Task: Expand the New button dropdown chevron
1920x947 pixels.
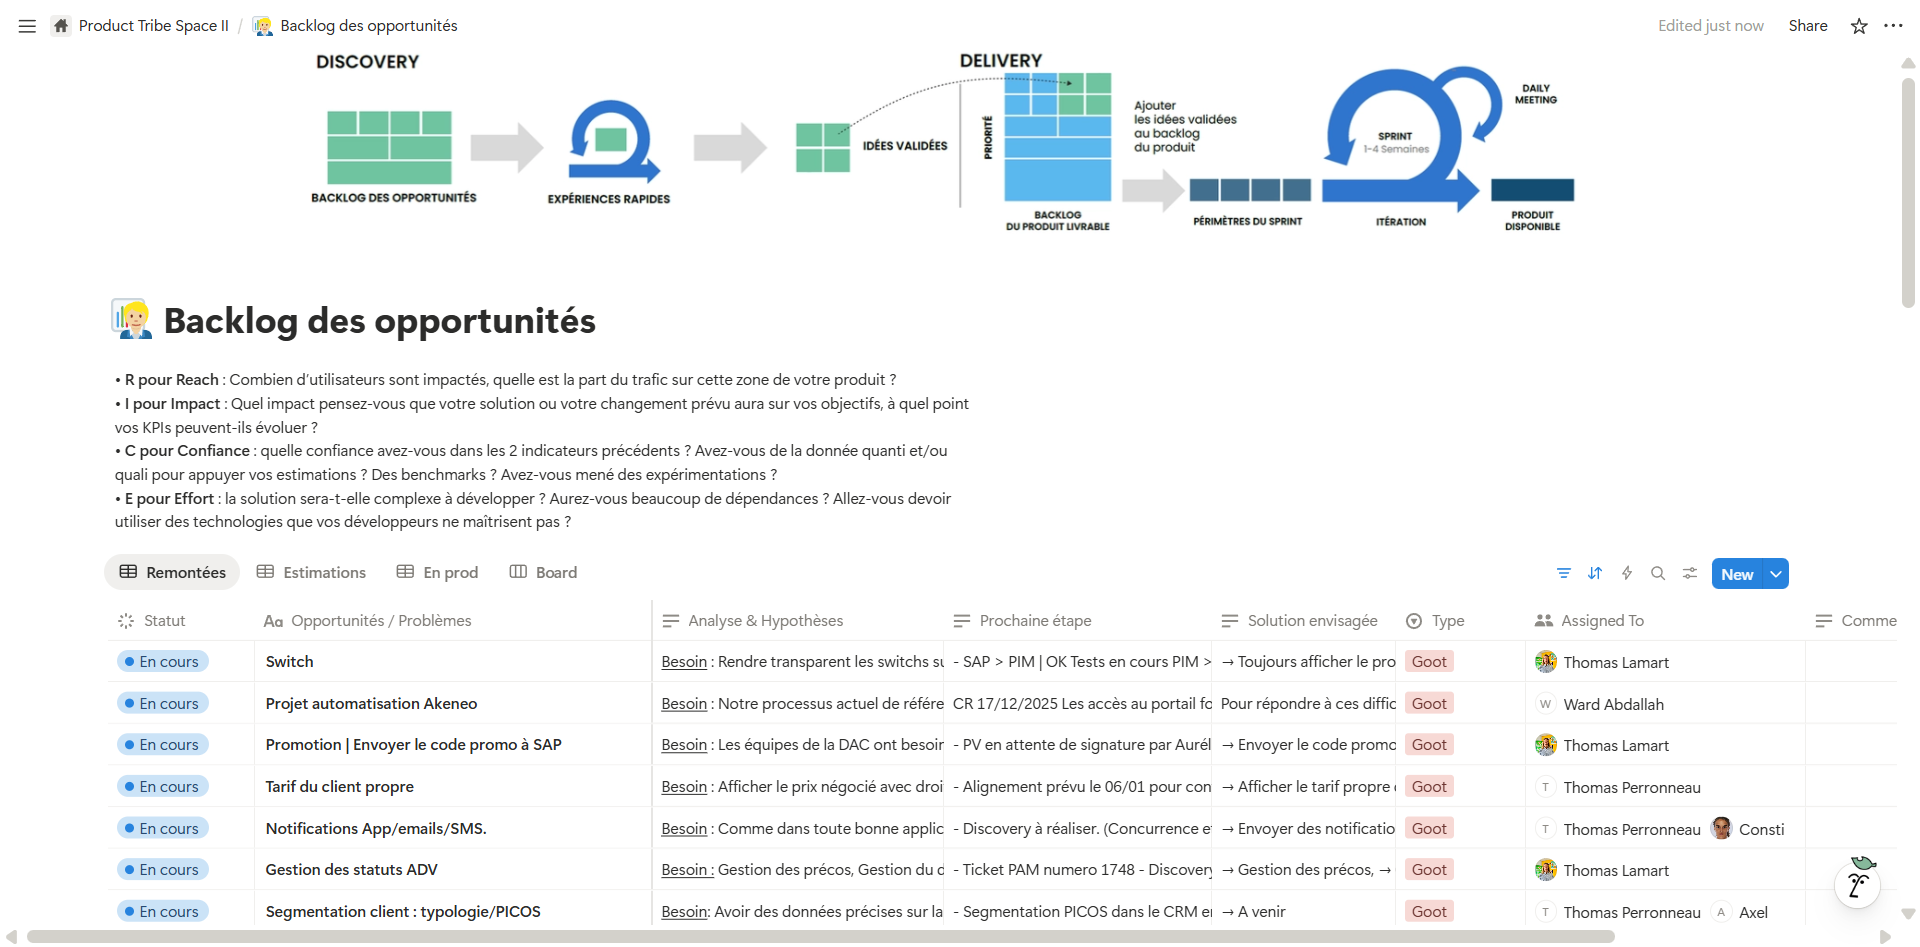Action: [1776, 573]
